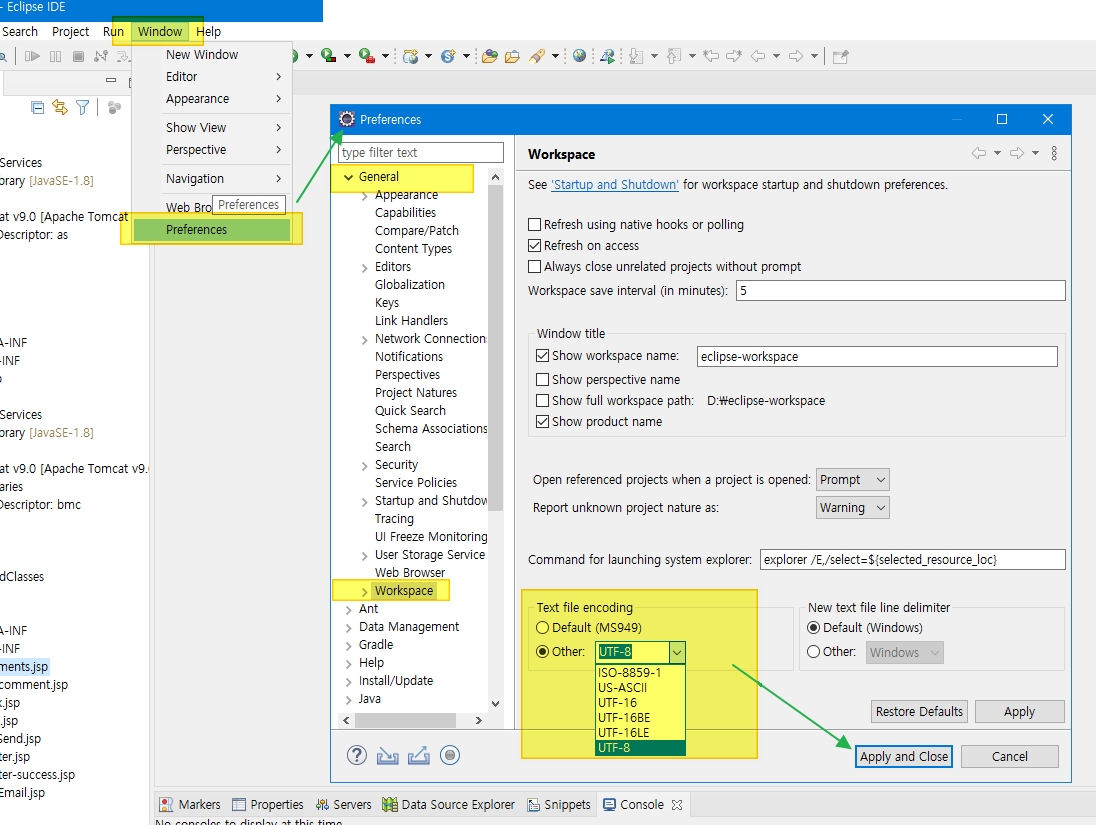Click the Next Annotation icon in toolbar

[x=636, y=56]
